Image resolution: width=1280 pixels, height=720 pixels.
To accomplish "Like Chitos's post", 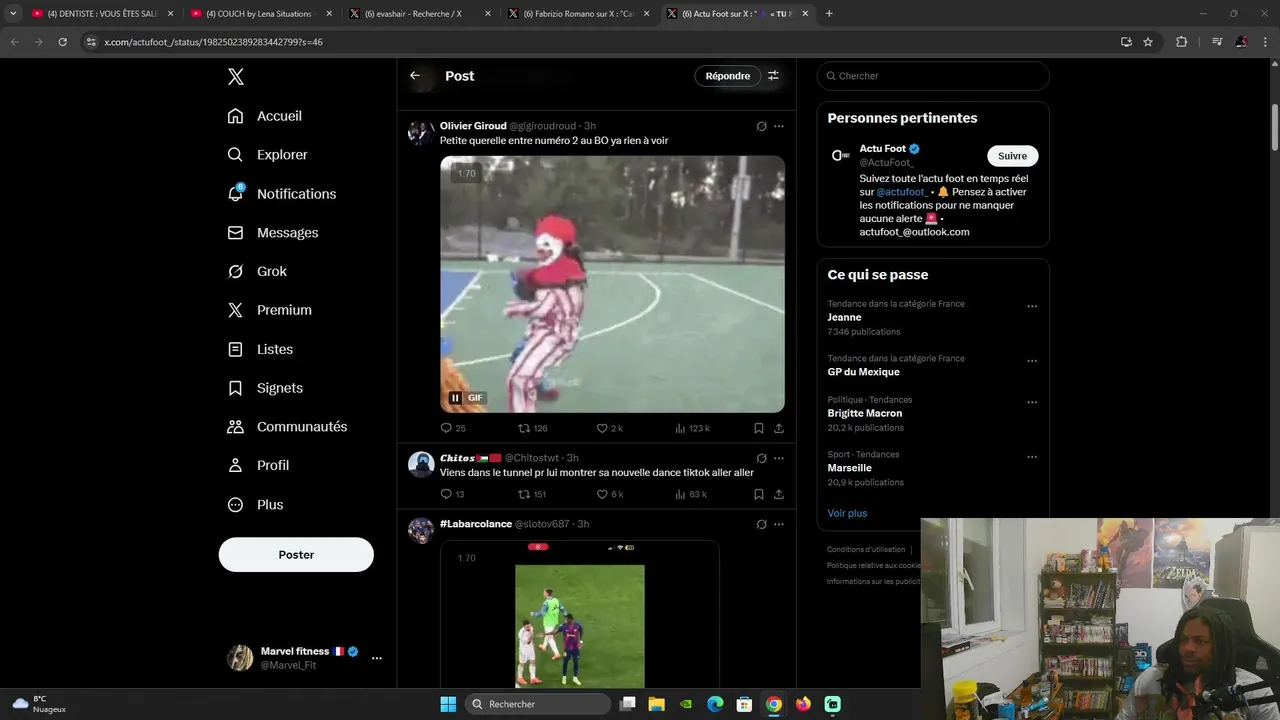I will click(609, 494).
